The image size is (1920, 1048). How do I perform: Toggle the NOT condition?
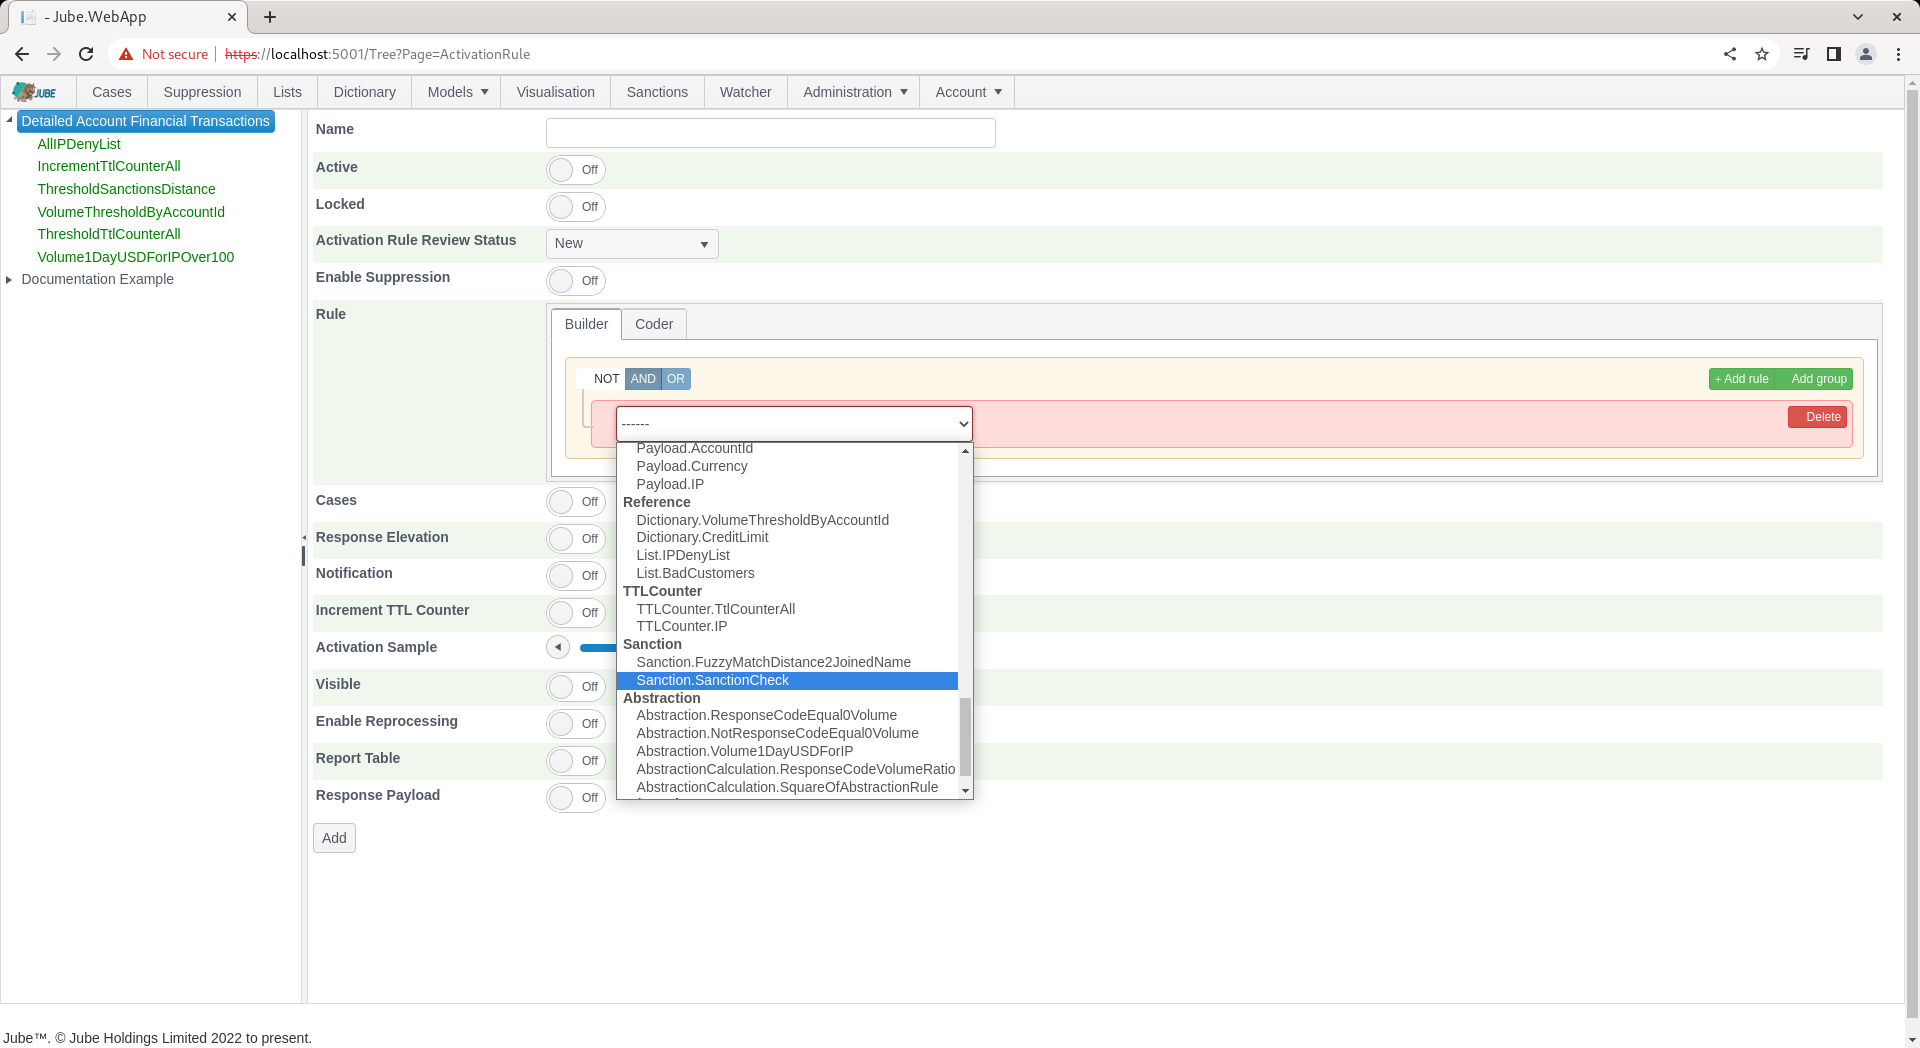coord(601,379)
